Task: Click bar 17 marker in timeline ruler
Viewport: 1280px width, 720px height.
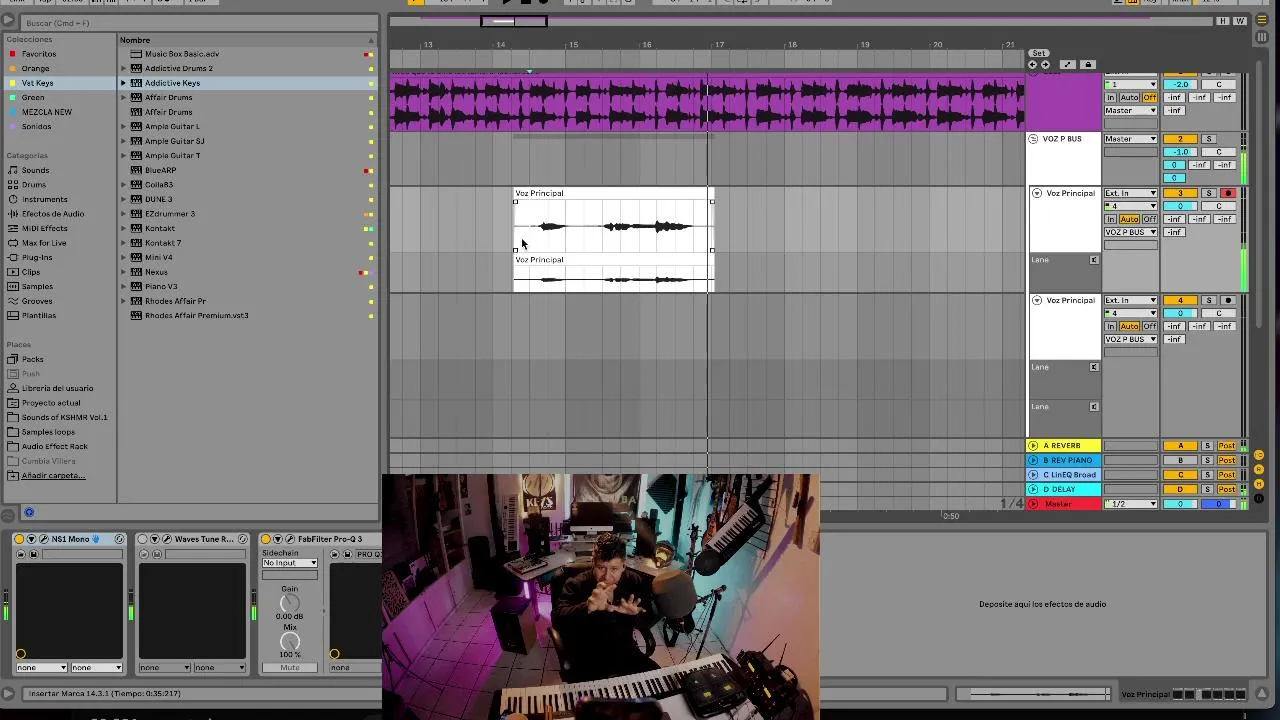Action: click(x=718, y=45)
